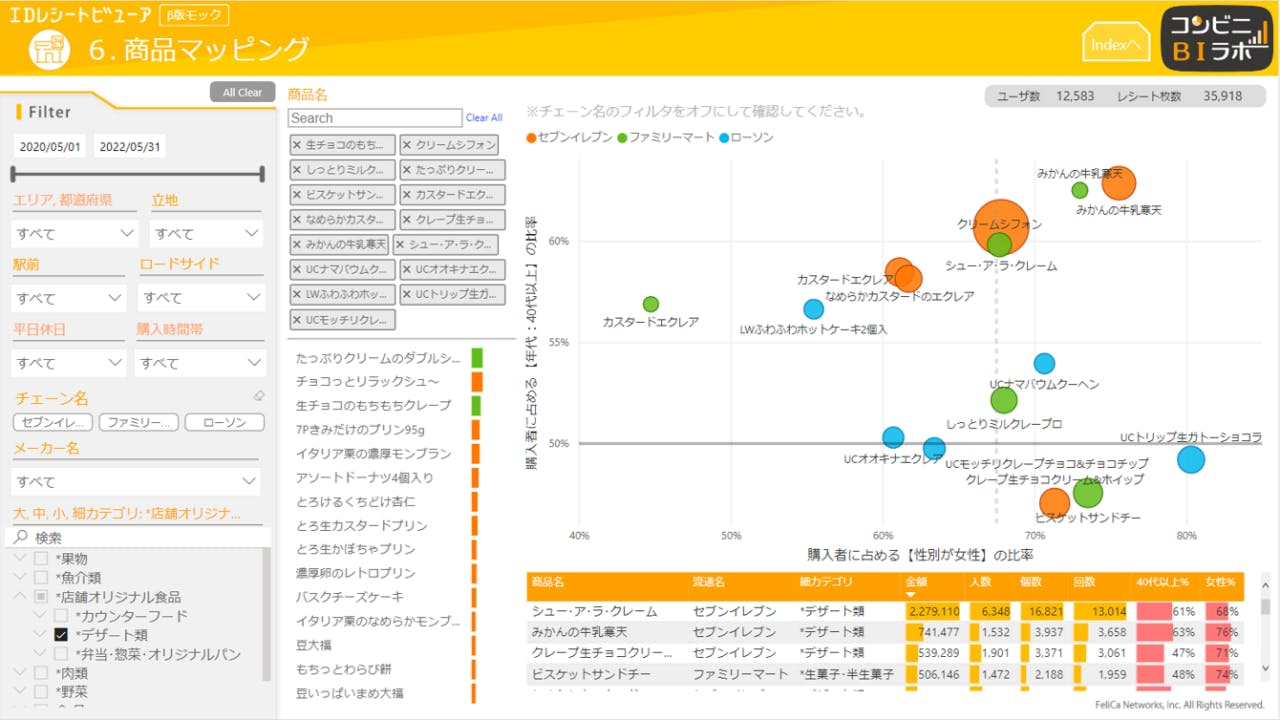Expand the *果物 tree node
This screenshot has width=1280, height=720.
(x=19, y=559)
